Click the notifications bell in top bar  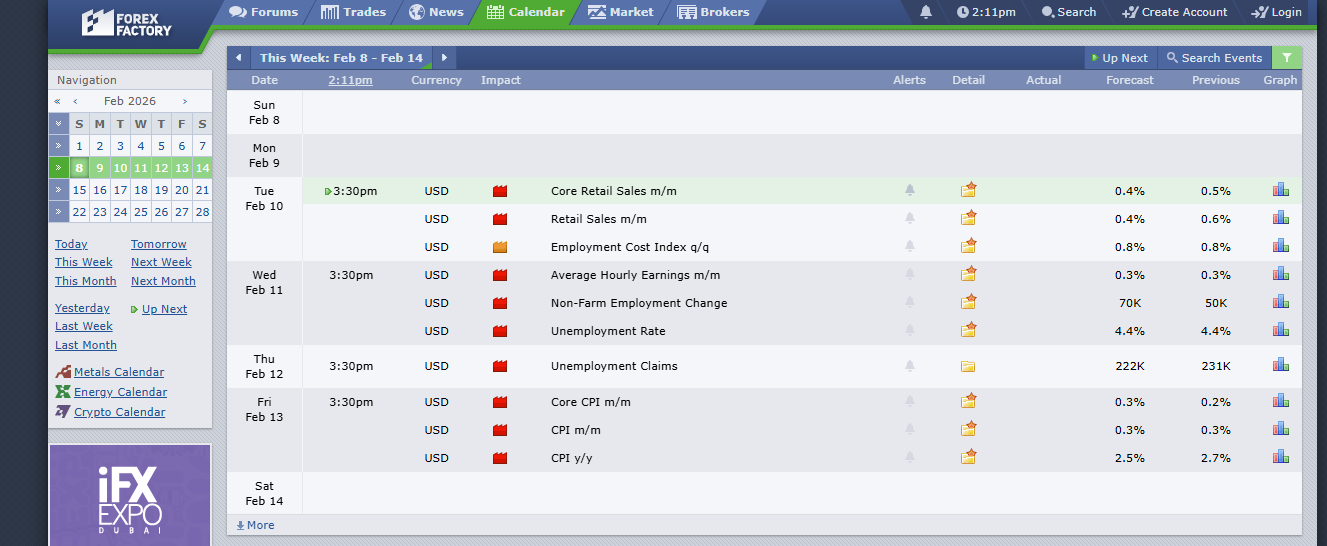[x=926, y=12]
